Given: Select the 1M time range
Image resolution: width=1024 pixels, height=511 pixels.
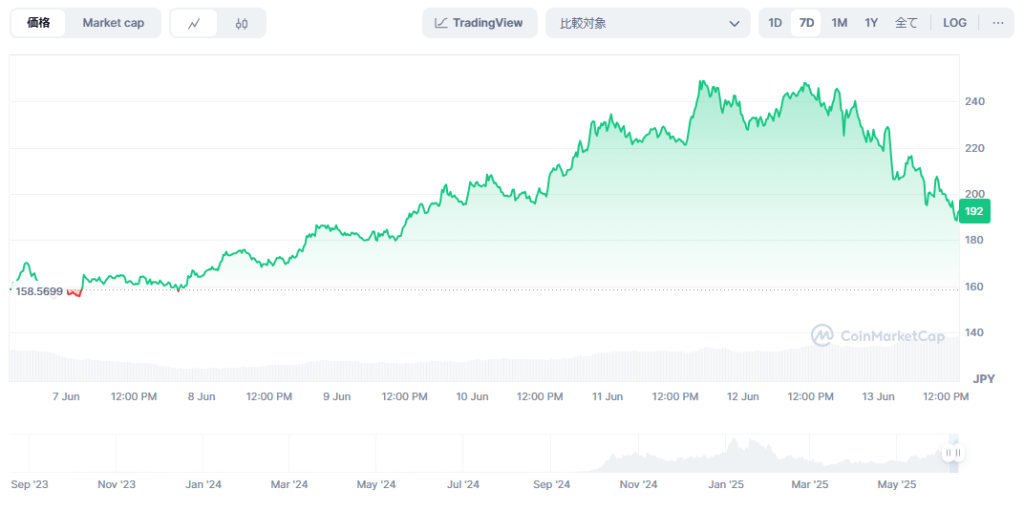Looking at the screenshot, I should [x=839, y=23].
